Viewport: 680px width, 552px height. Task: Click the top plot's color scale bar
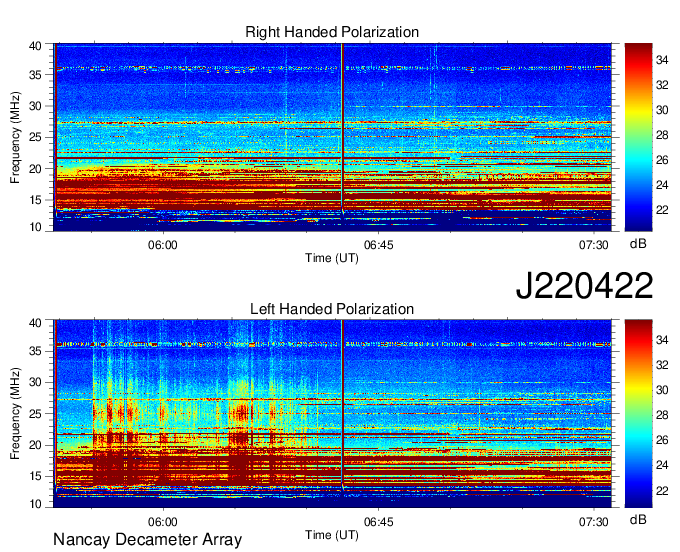coord(638,137)
